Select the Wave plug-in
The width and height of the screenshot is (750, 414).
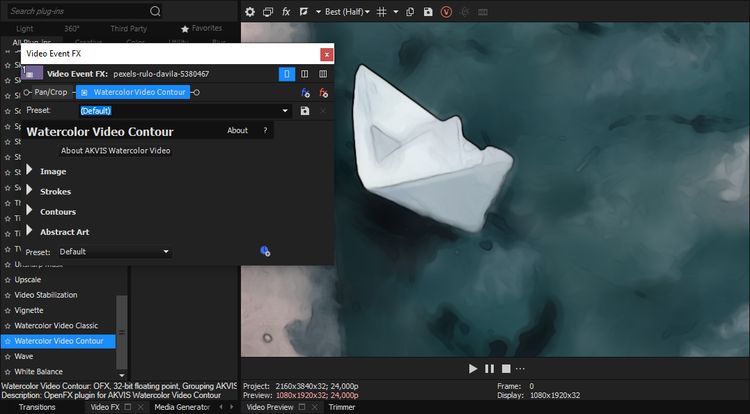[23, 356]
